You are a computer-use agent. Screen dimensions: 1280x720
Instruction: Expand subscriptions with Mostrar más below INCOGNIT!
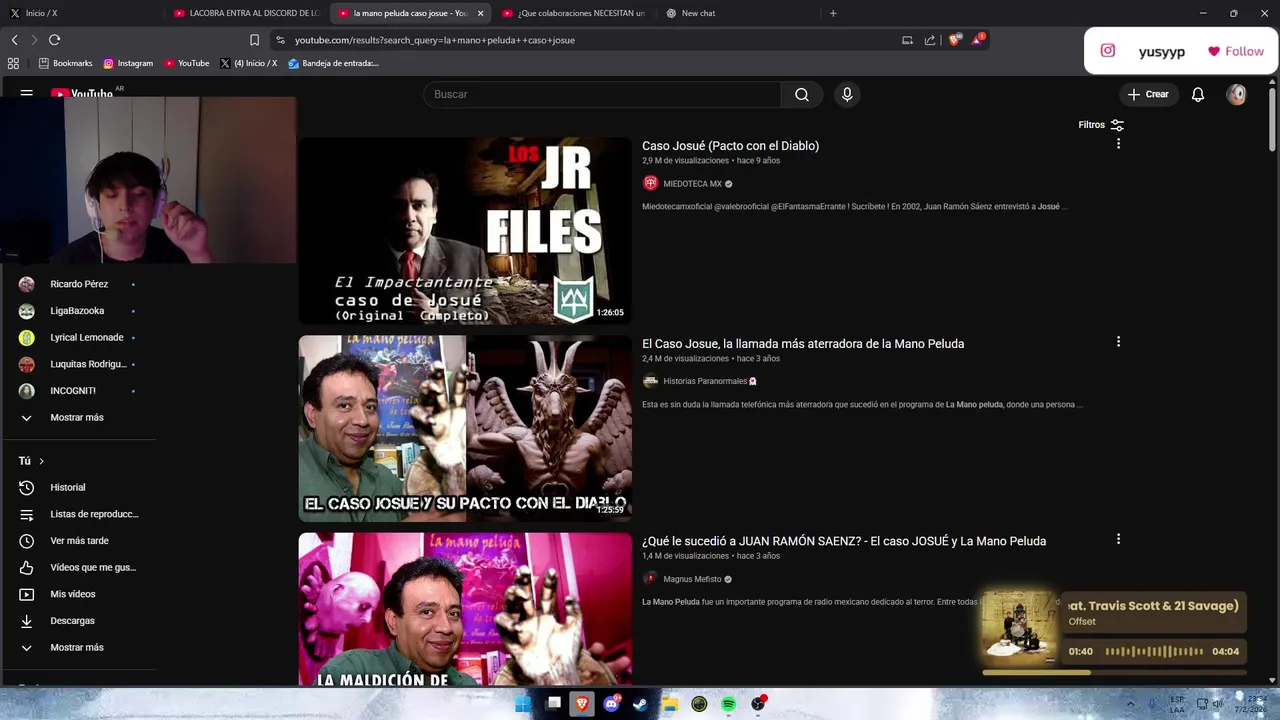tap(77, 417)
